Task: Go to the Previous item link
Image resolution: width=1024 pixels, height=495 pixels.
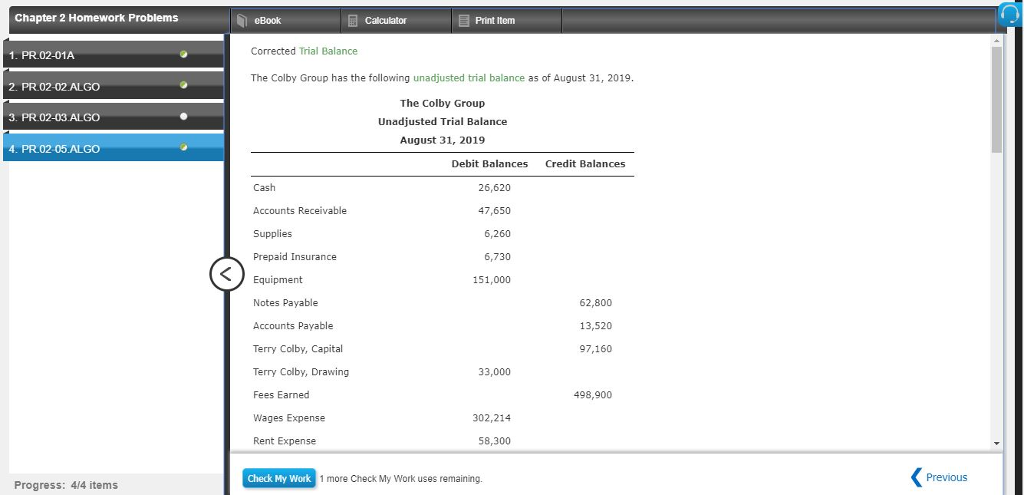Action: [946, 477]
